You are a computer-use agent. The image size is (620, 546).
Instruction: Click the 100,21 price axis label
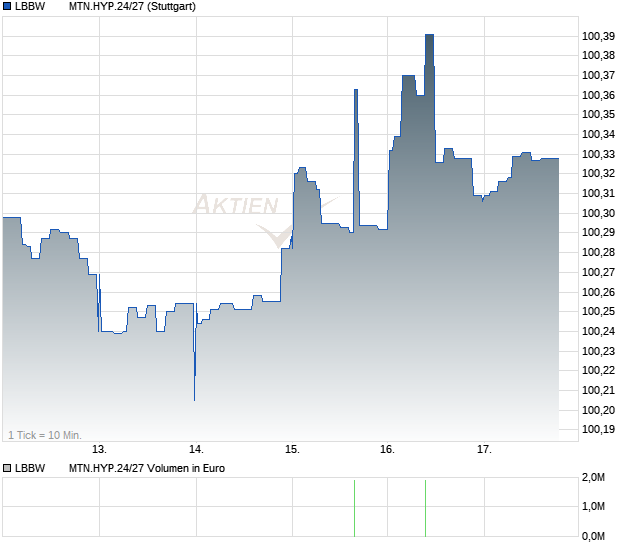click(598, 390)
